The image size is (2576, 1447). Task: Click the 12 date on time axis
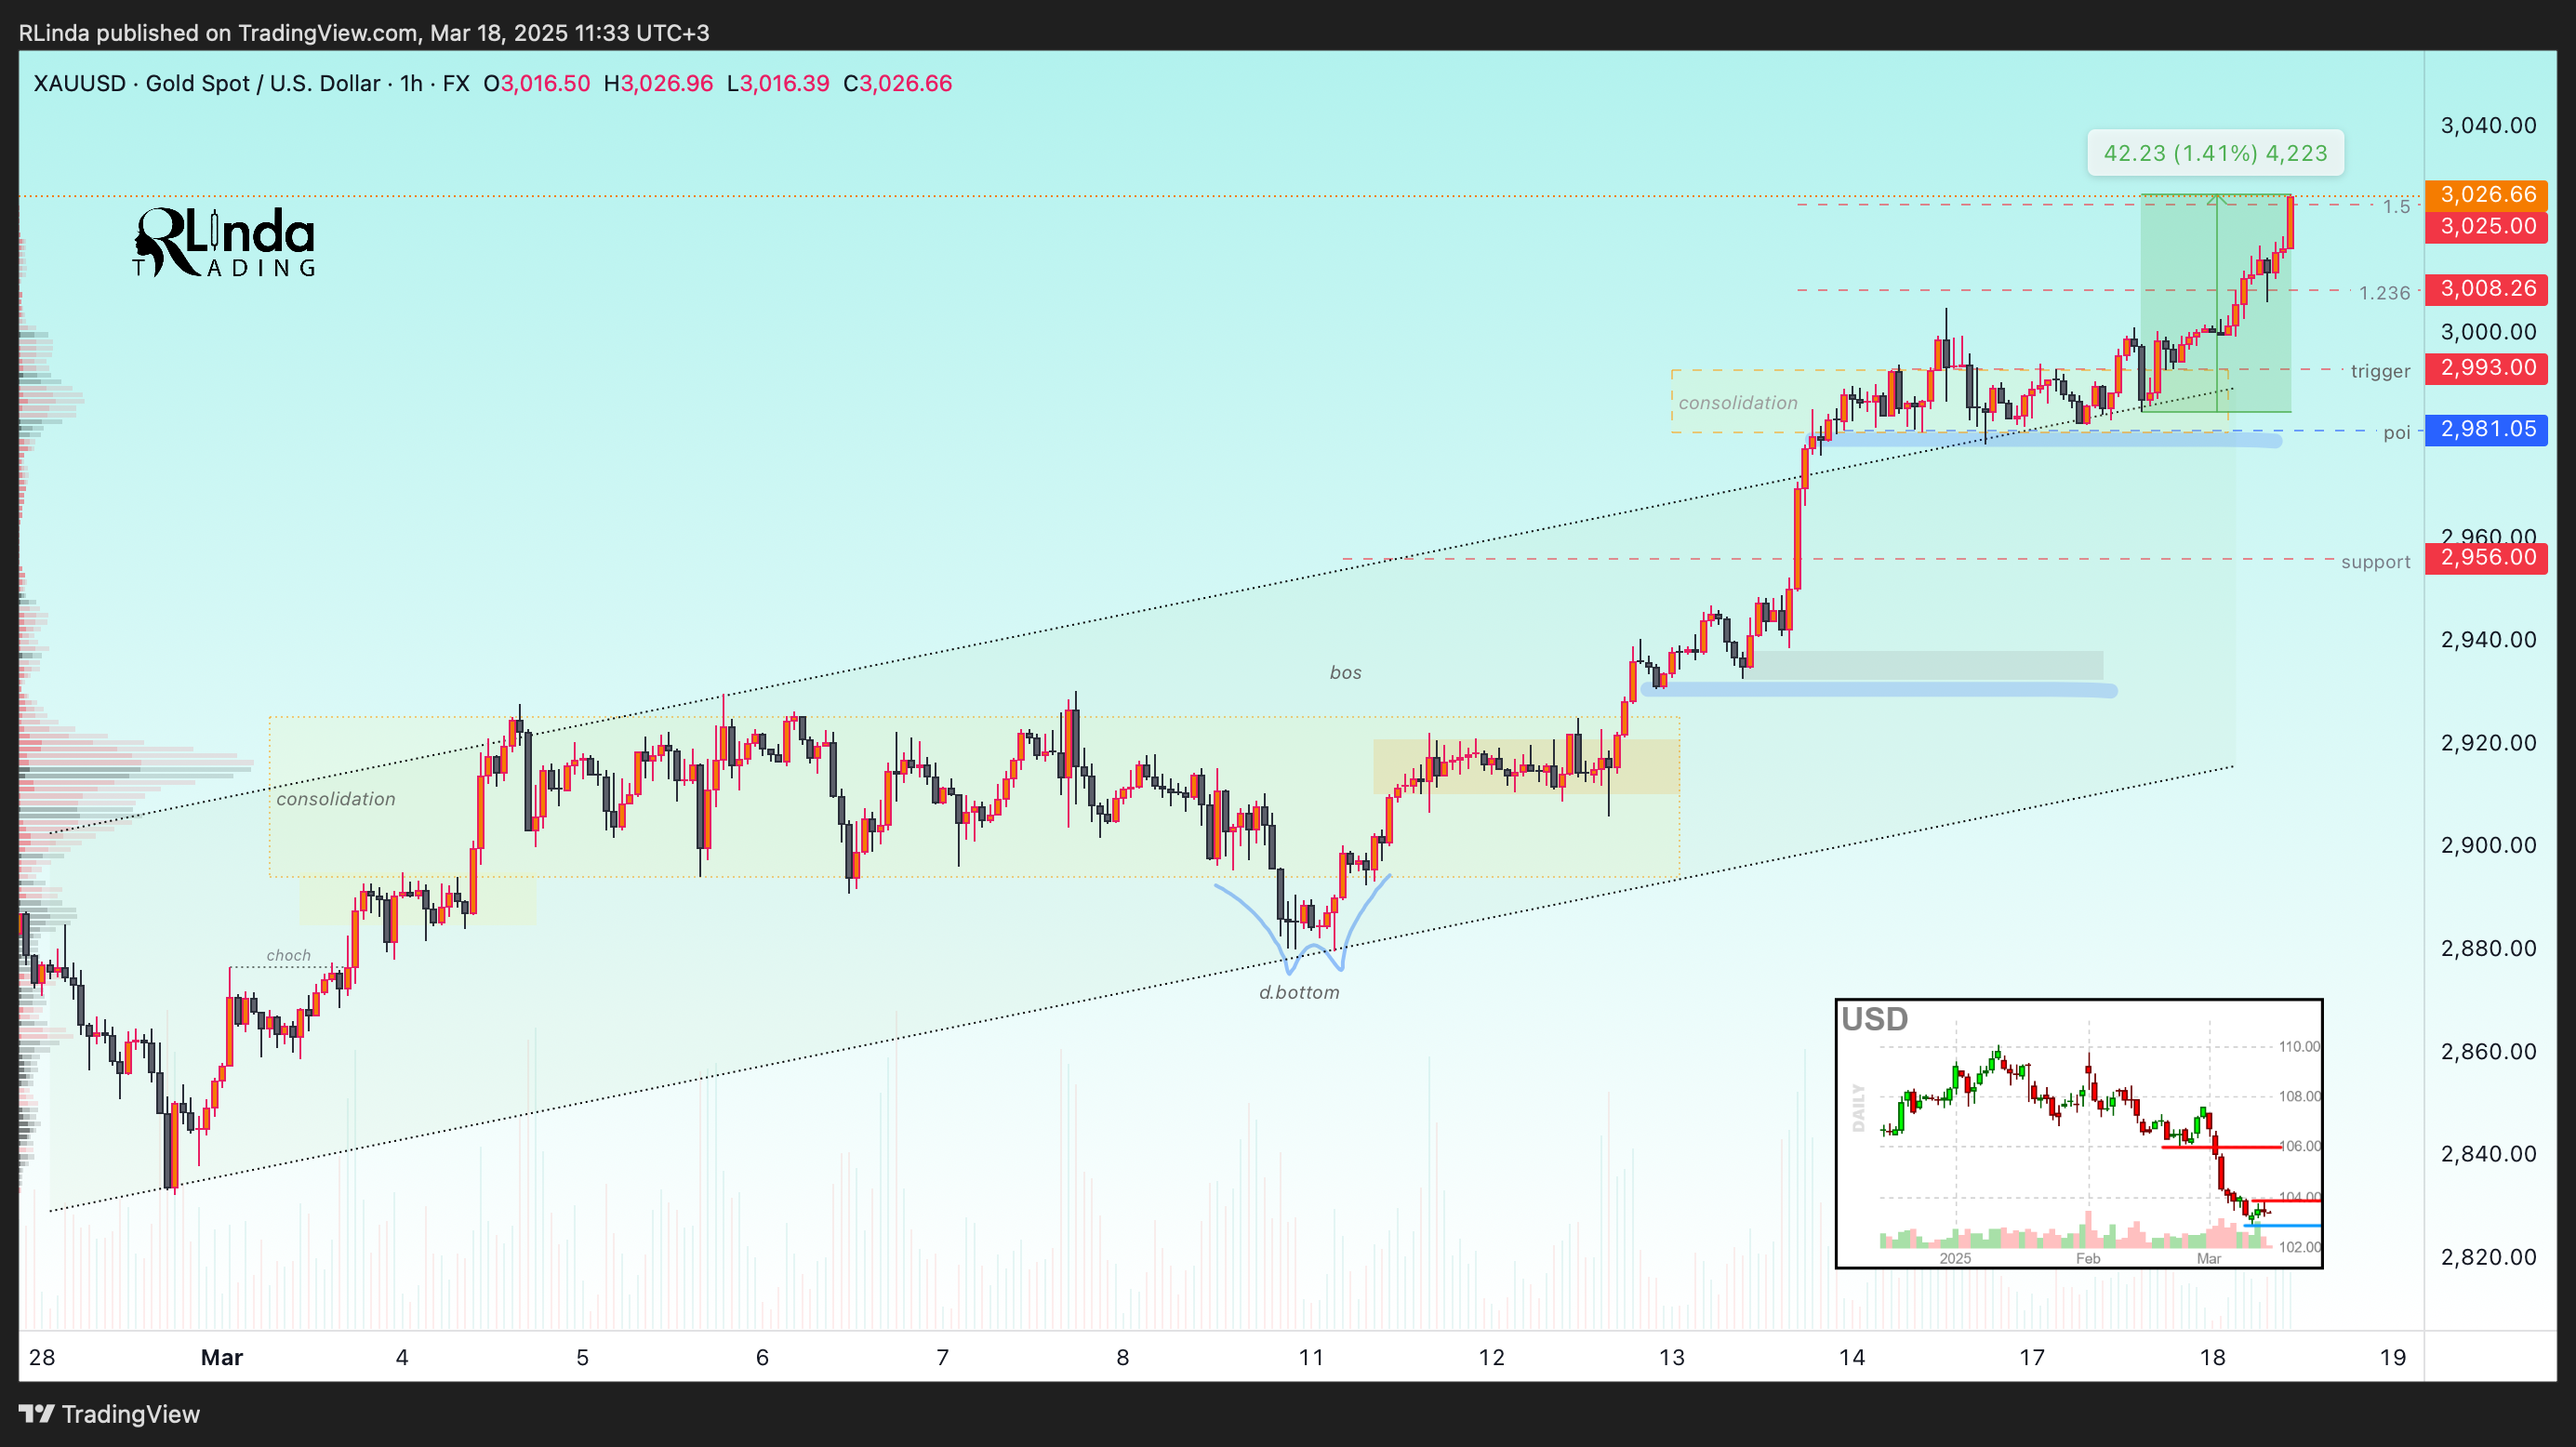1491,1358
